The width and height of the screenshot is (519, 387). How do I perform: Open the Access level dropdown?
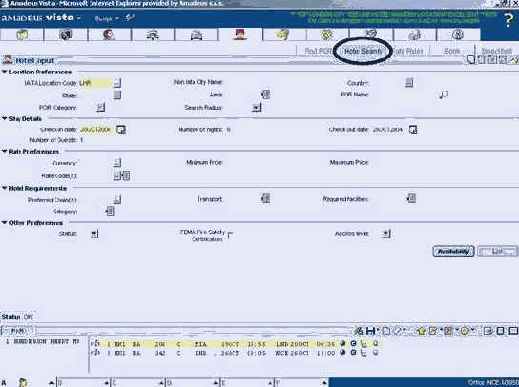tap(386, 234)
